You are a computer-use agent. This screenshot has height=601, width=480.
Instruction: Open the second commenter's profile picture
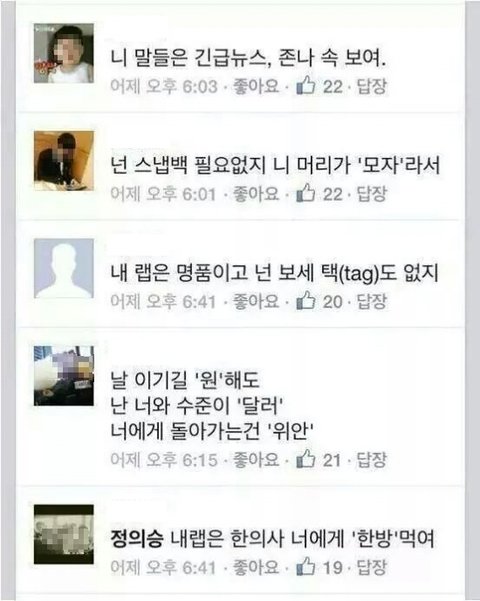64,161
